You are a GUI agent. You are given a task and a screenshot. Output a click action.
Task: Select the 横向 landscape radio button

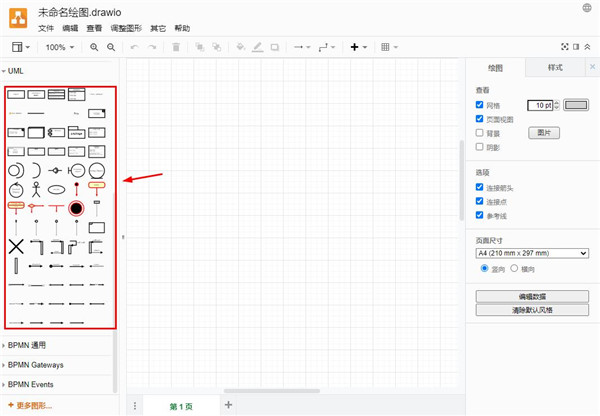click(516, 268)
